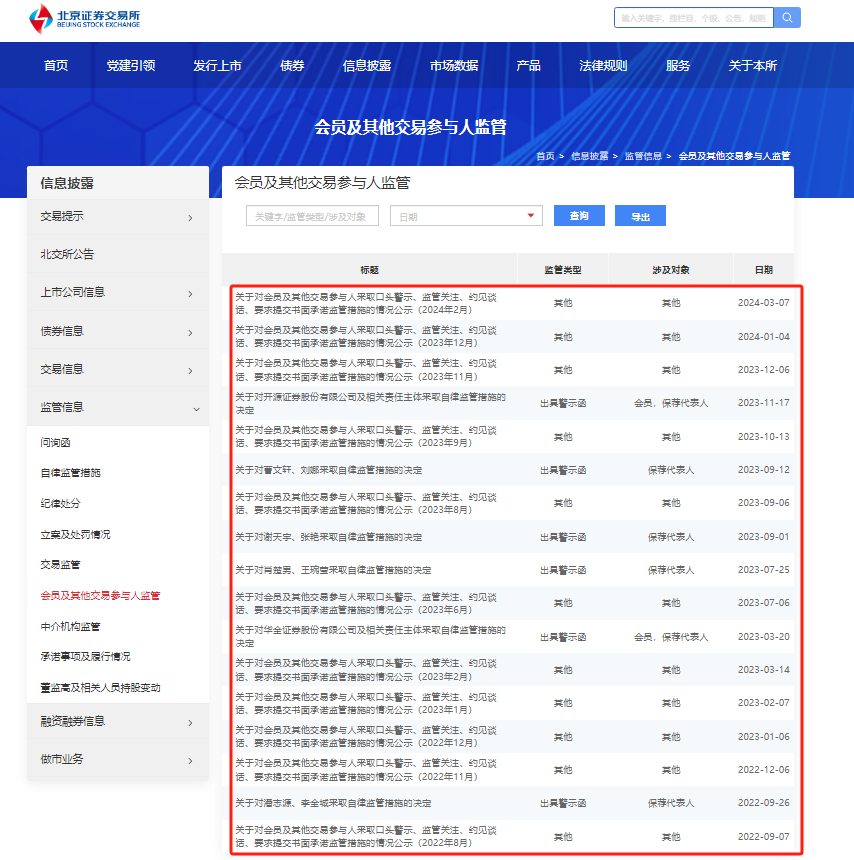
Task: Focus the top keyword search box
Action: tap(694, 18)
